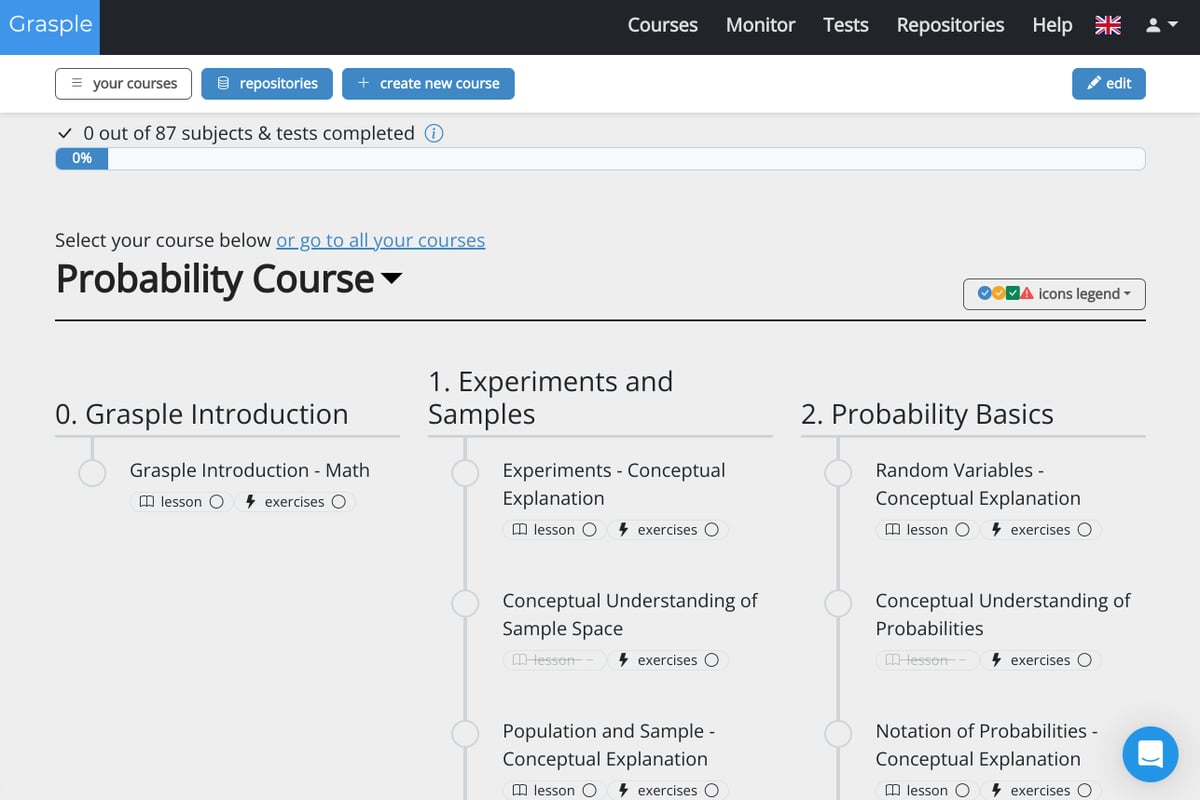Open subject Conceptual Understanding of Probabilities
This screenshot has height=800, width=1200.
coord(1003,614)
